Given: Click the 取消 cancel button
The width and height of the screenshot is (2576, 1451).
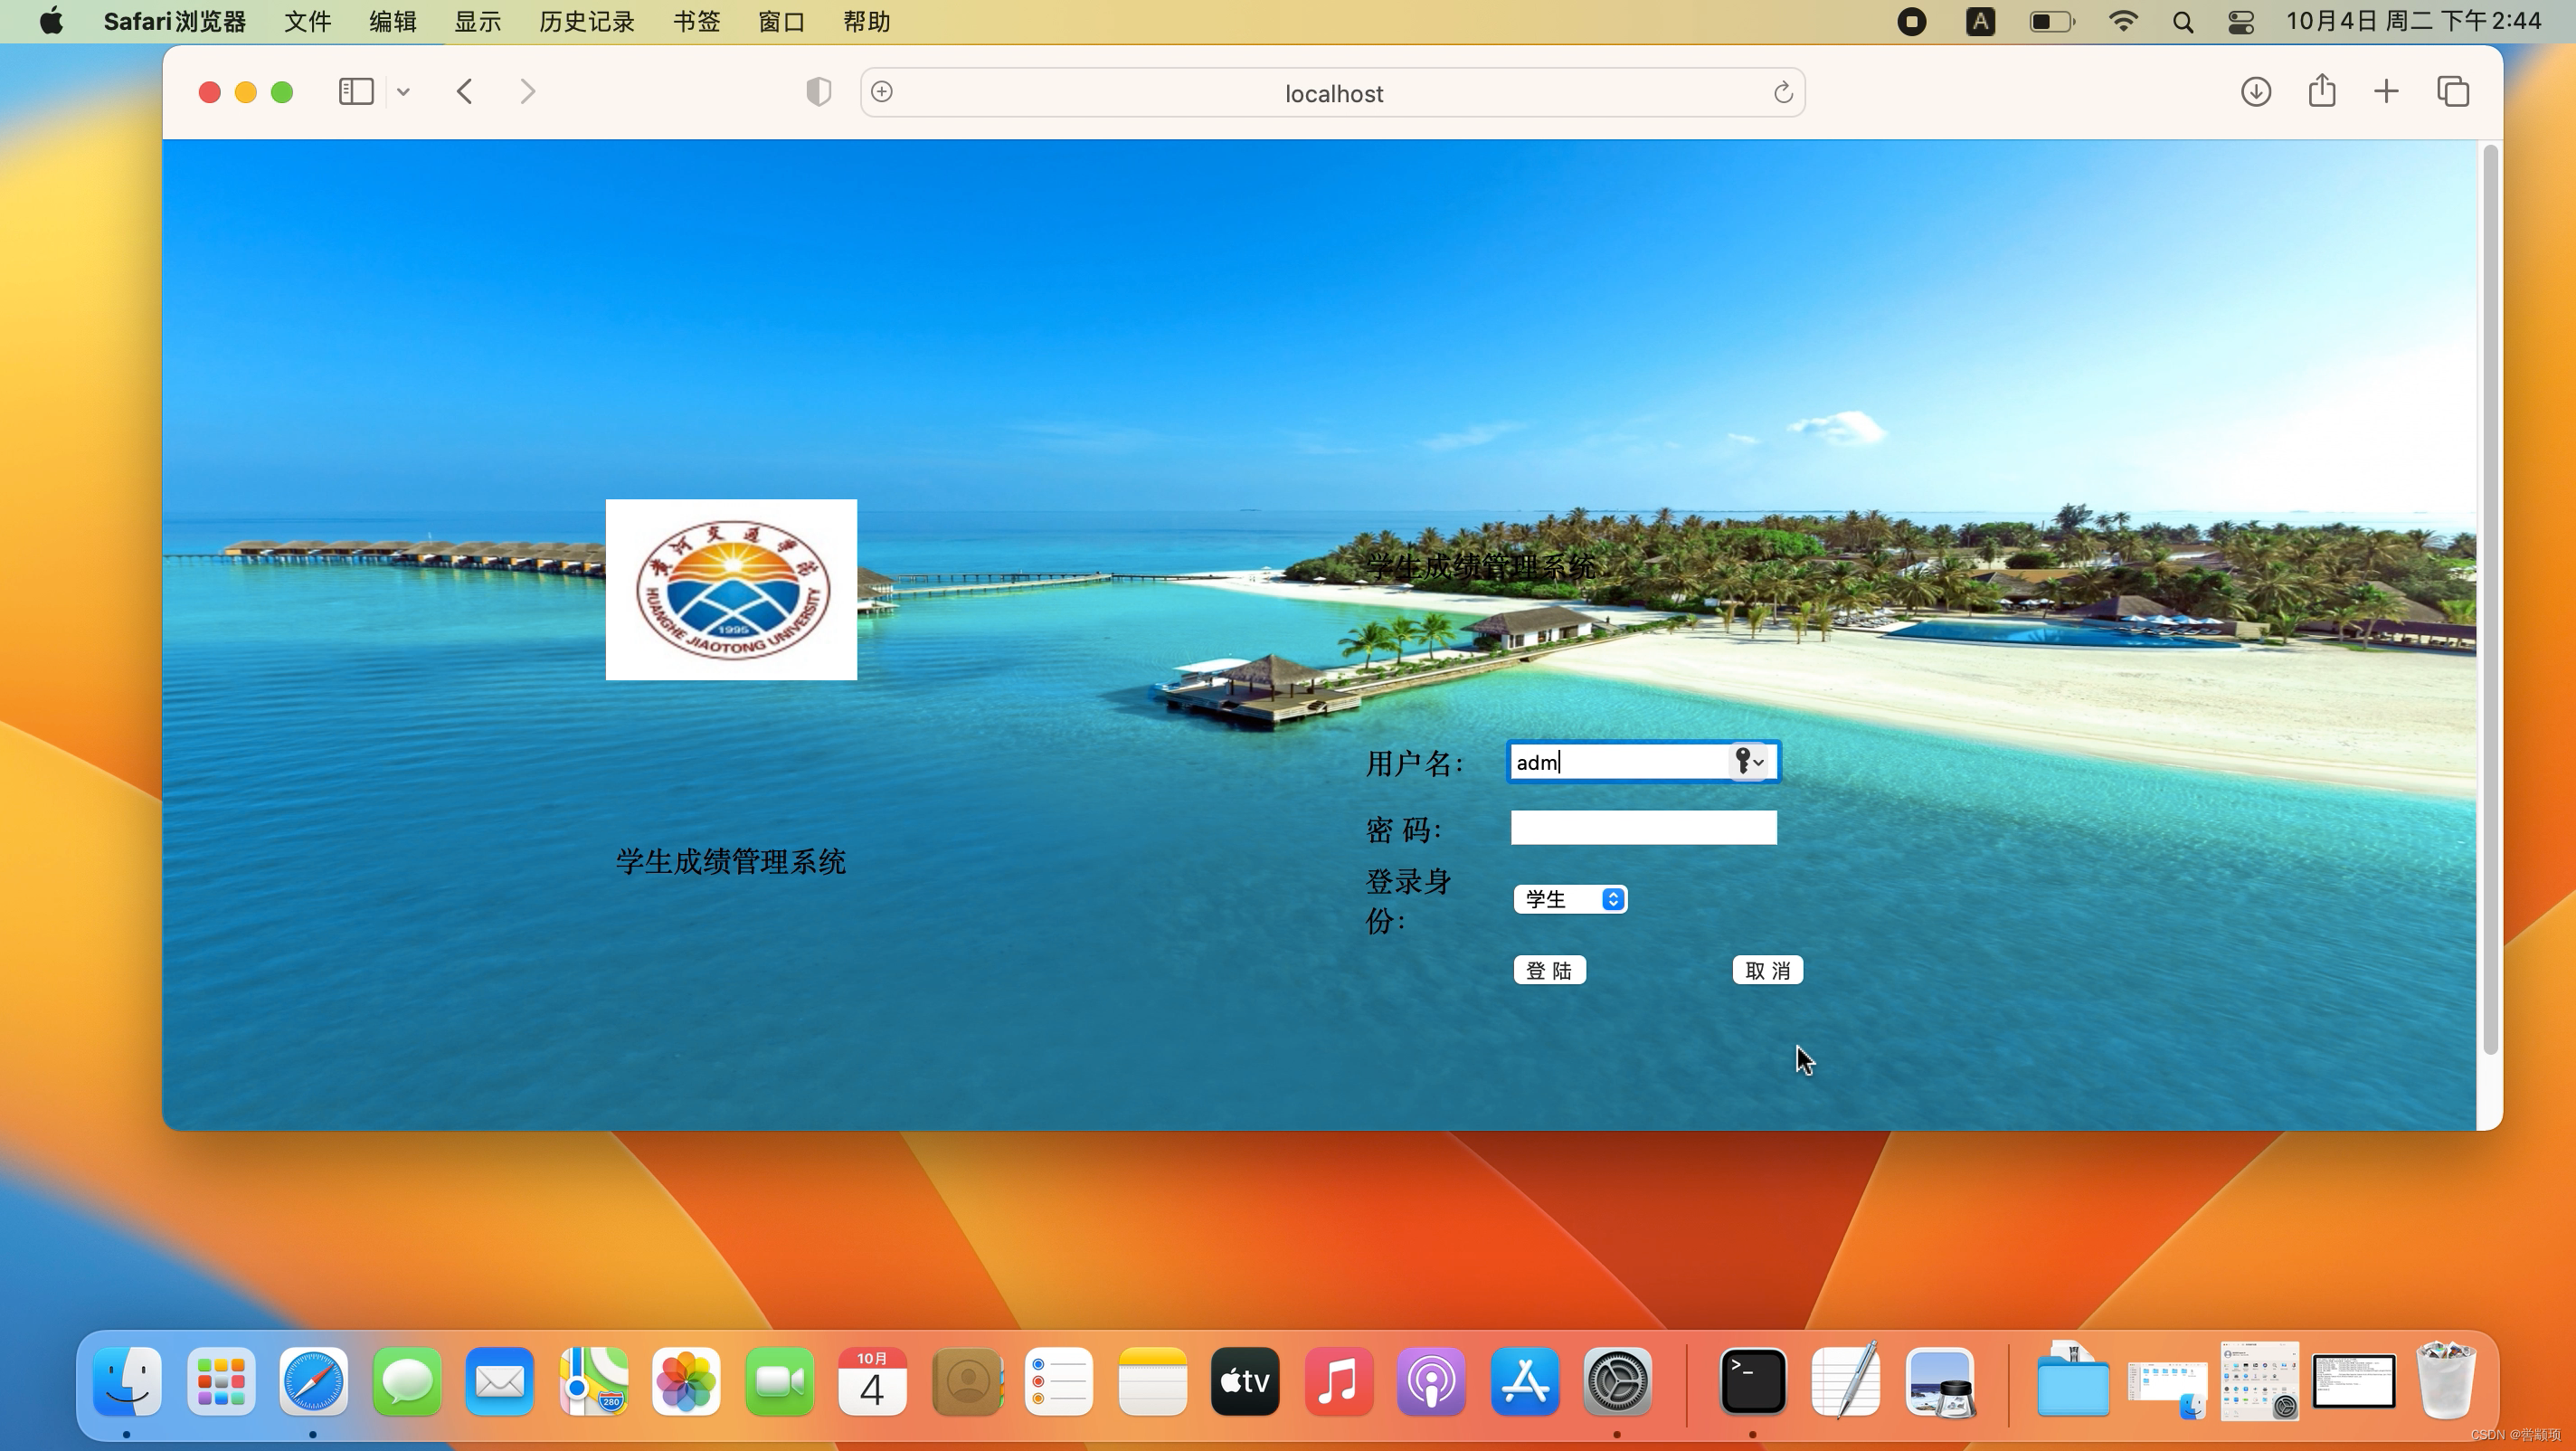Looking at the screenshot, I should point(1767,970).
